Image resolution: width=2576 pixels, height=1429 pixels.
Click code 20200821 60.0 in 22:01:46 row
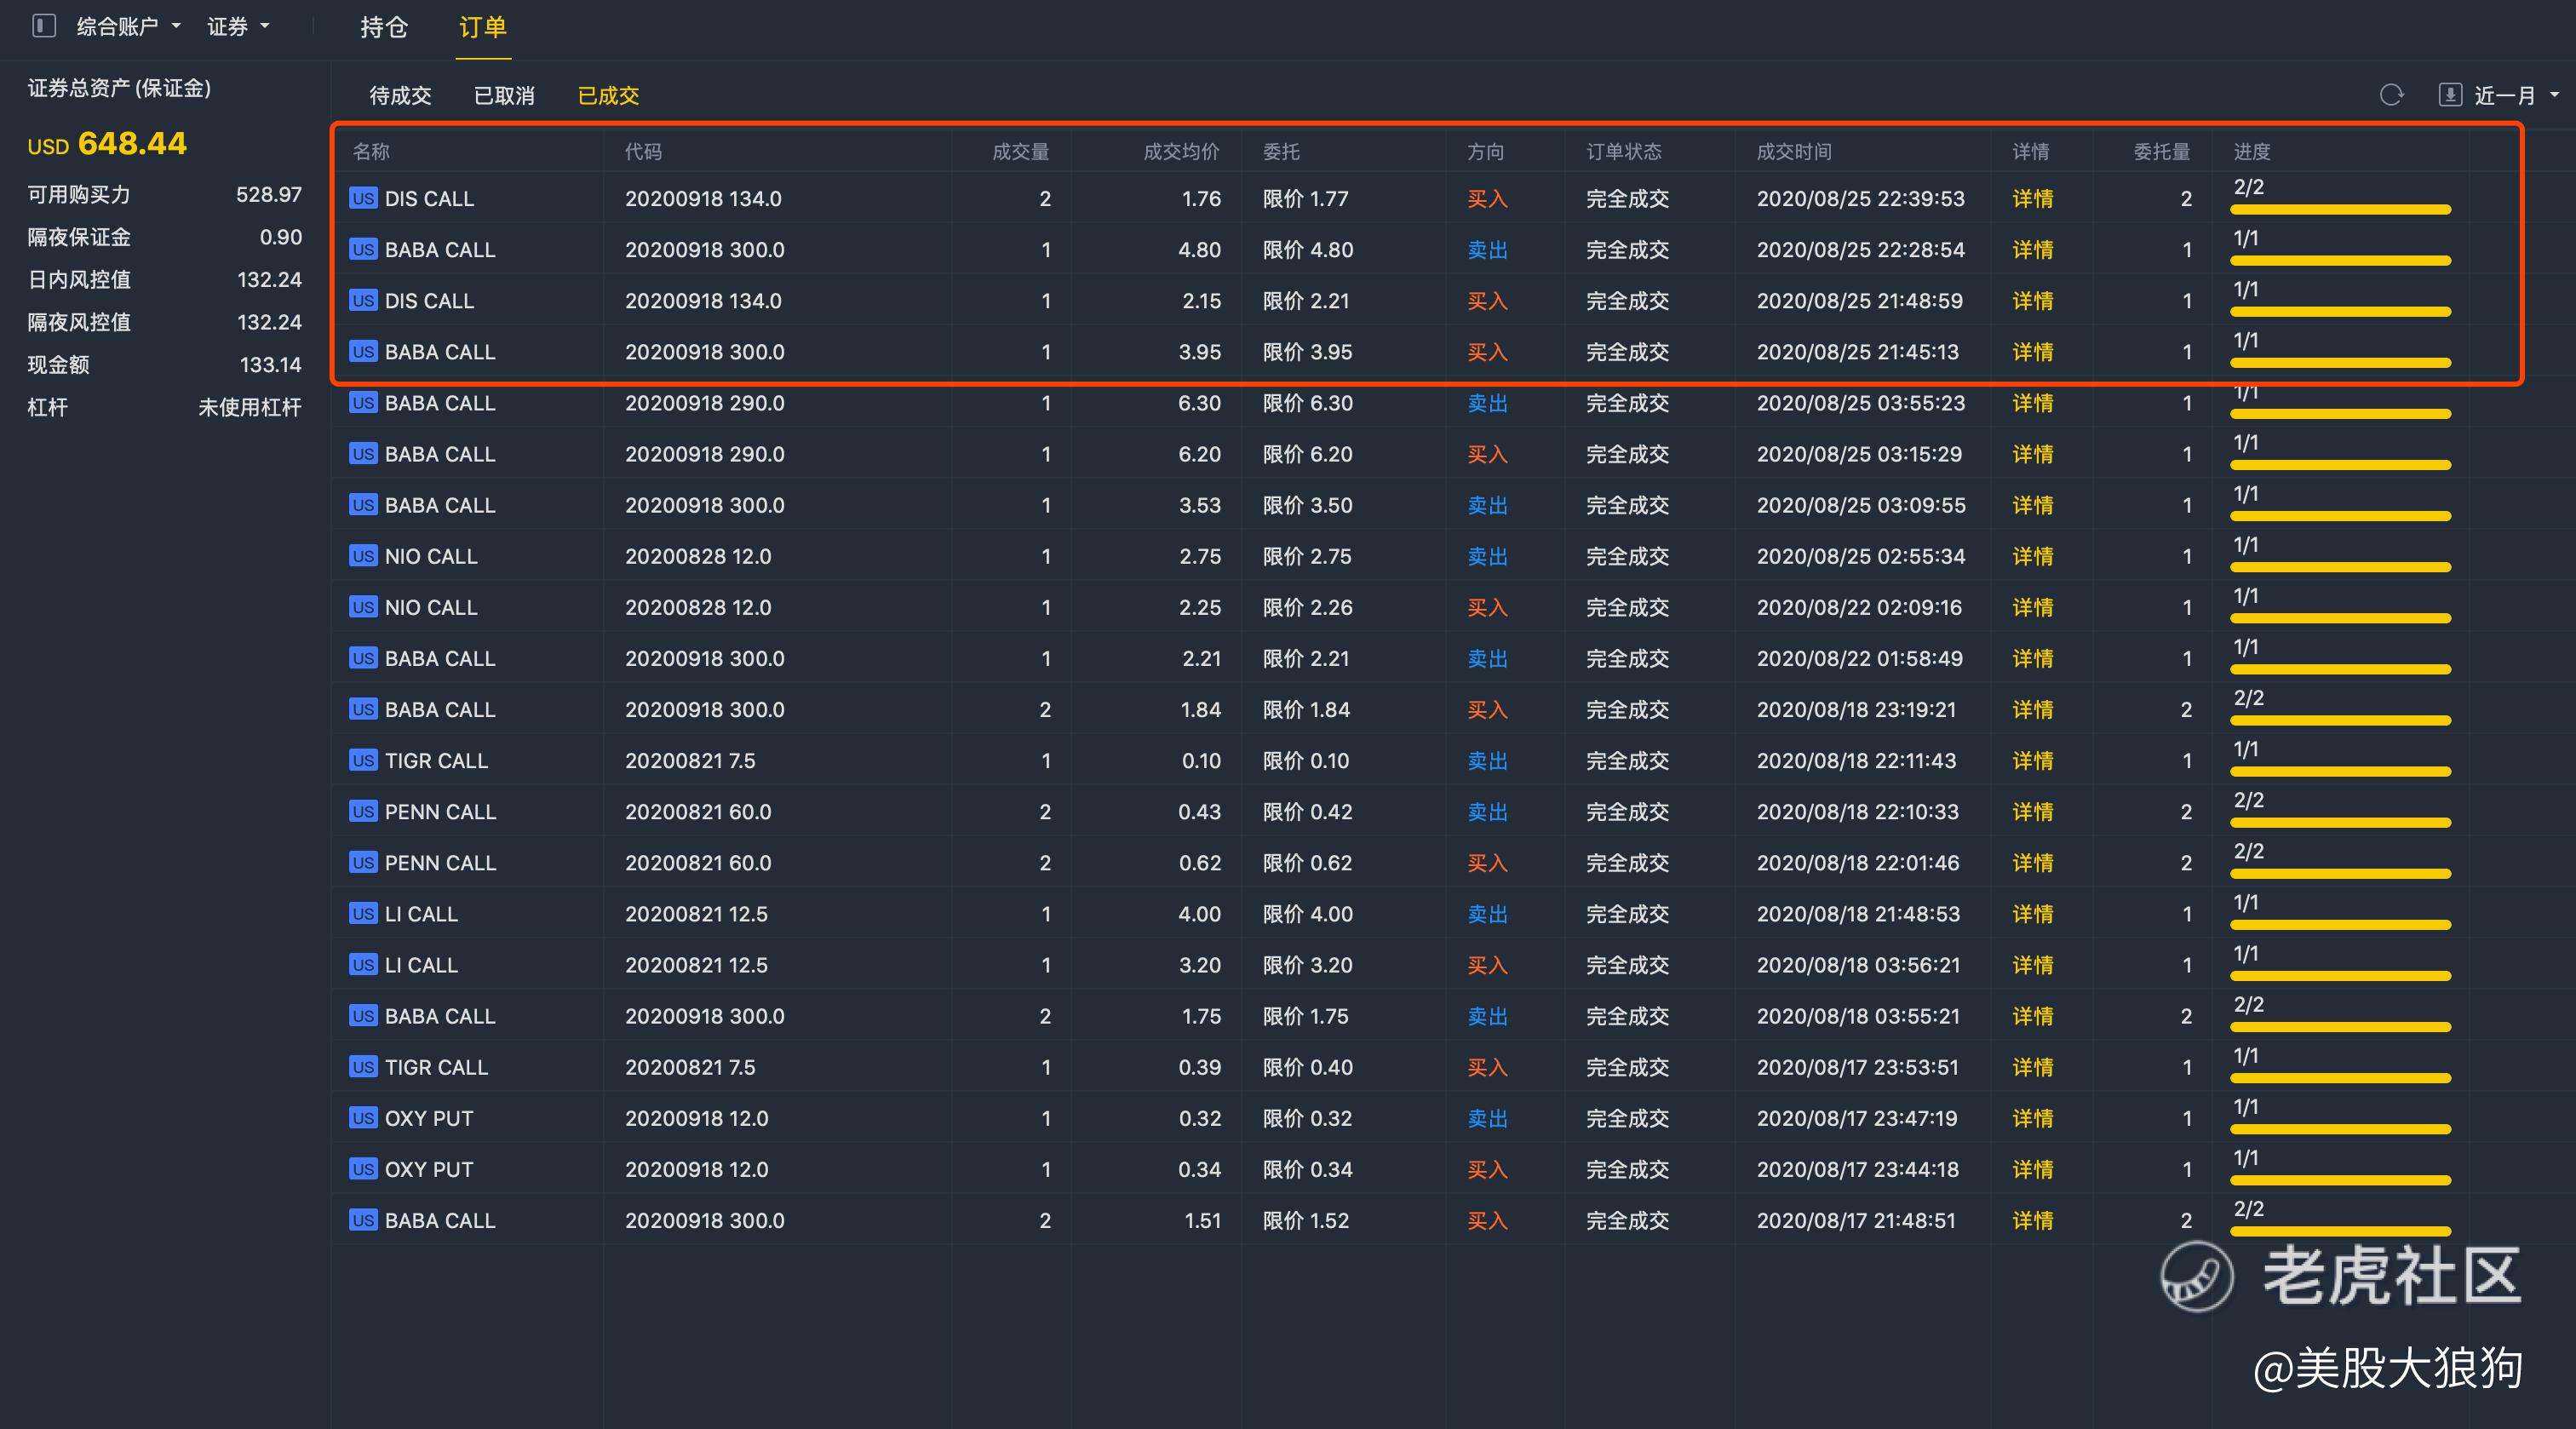pyautogui.click(x=698, y=863)
